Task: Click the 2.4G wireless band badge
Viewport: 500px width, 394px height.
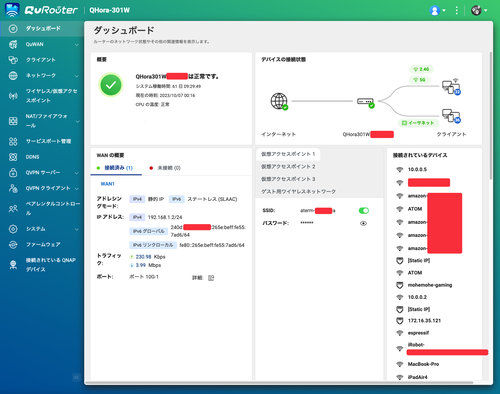Action: coord(421,69)
